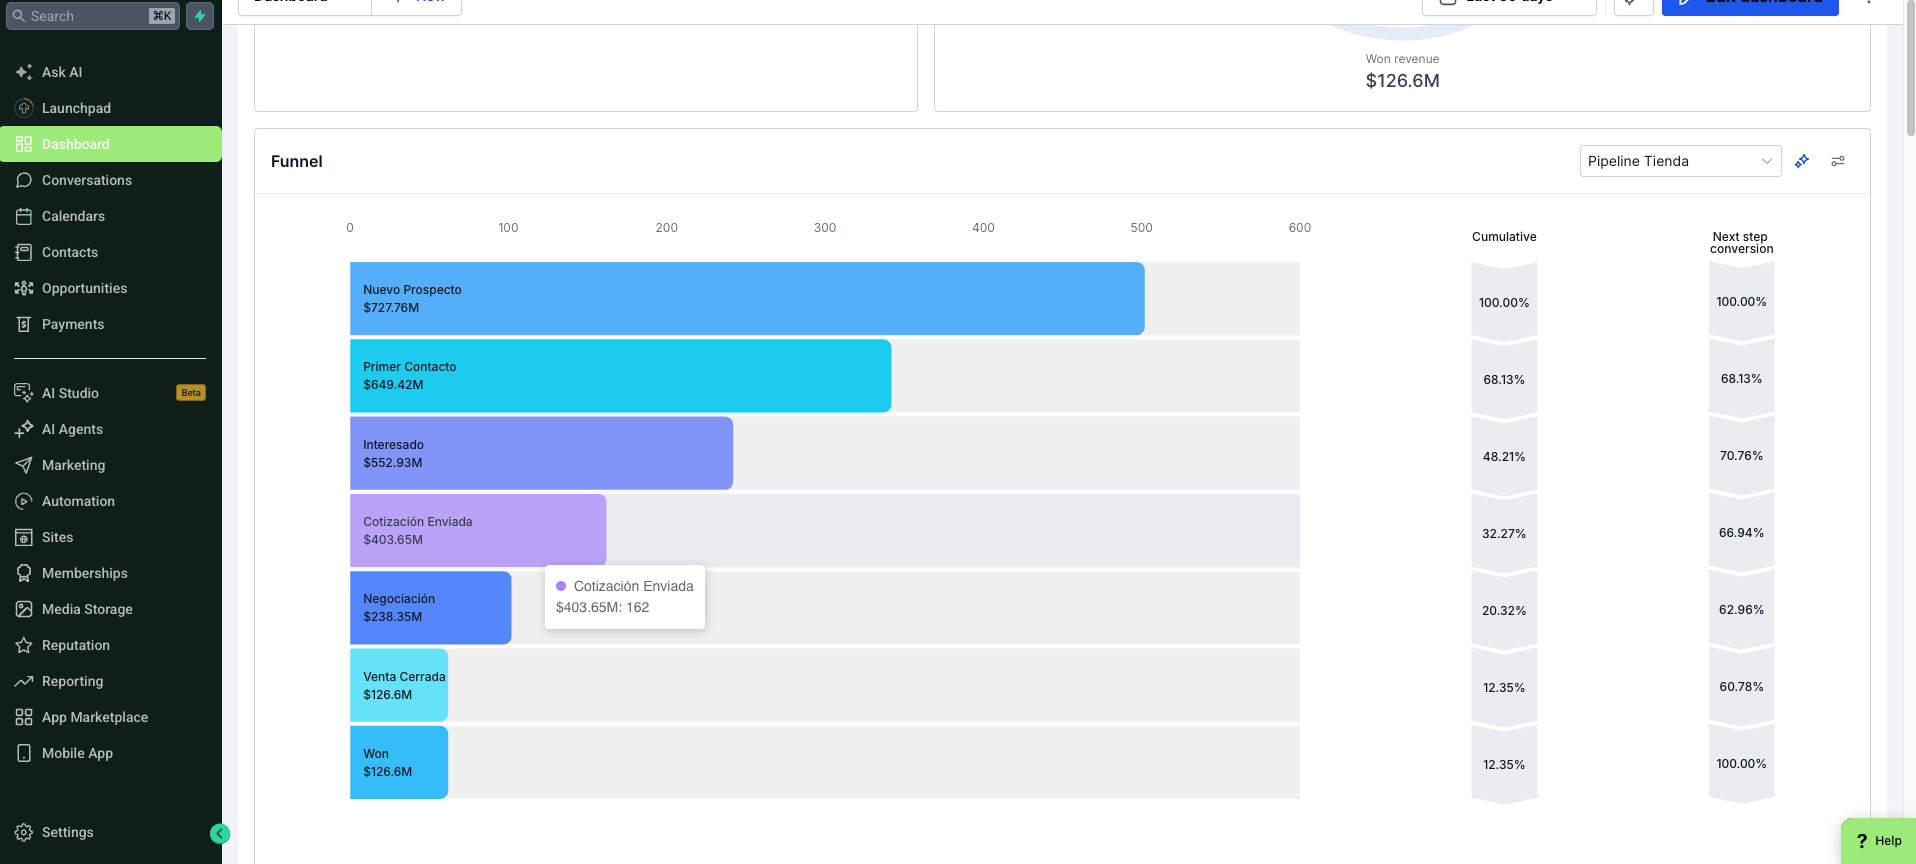Go to Reporting in the sidebar
Image resolution: width=1916 pixels, height=864 pixels.
point(110,681)
